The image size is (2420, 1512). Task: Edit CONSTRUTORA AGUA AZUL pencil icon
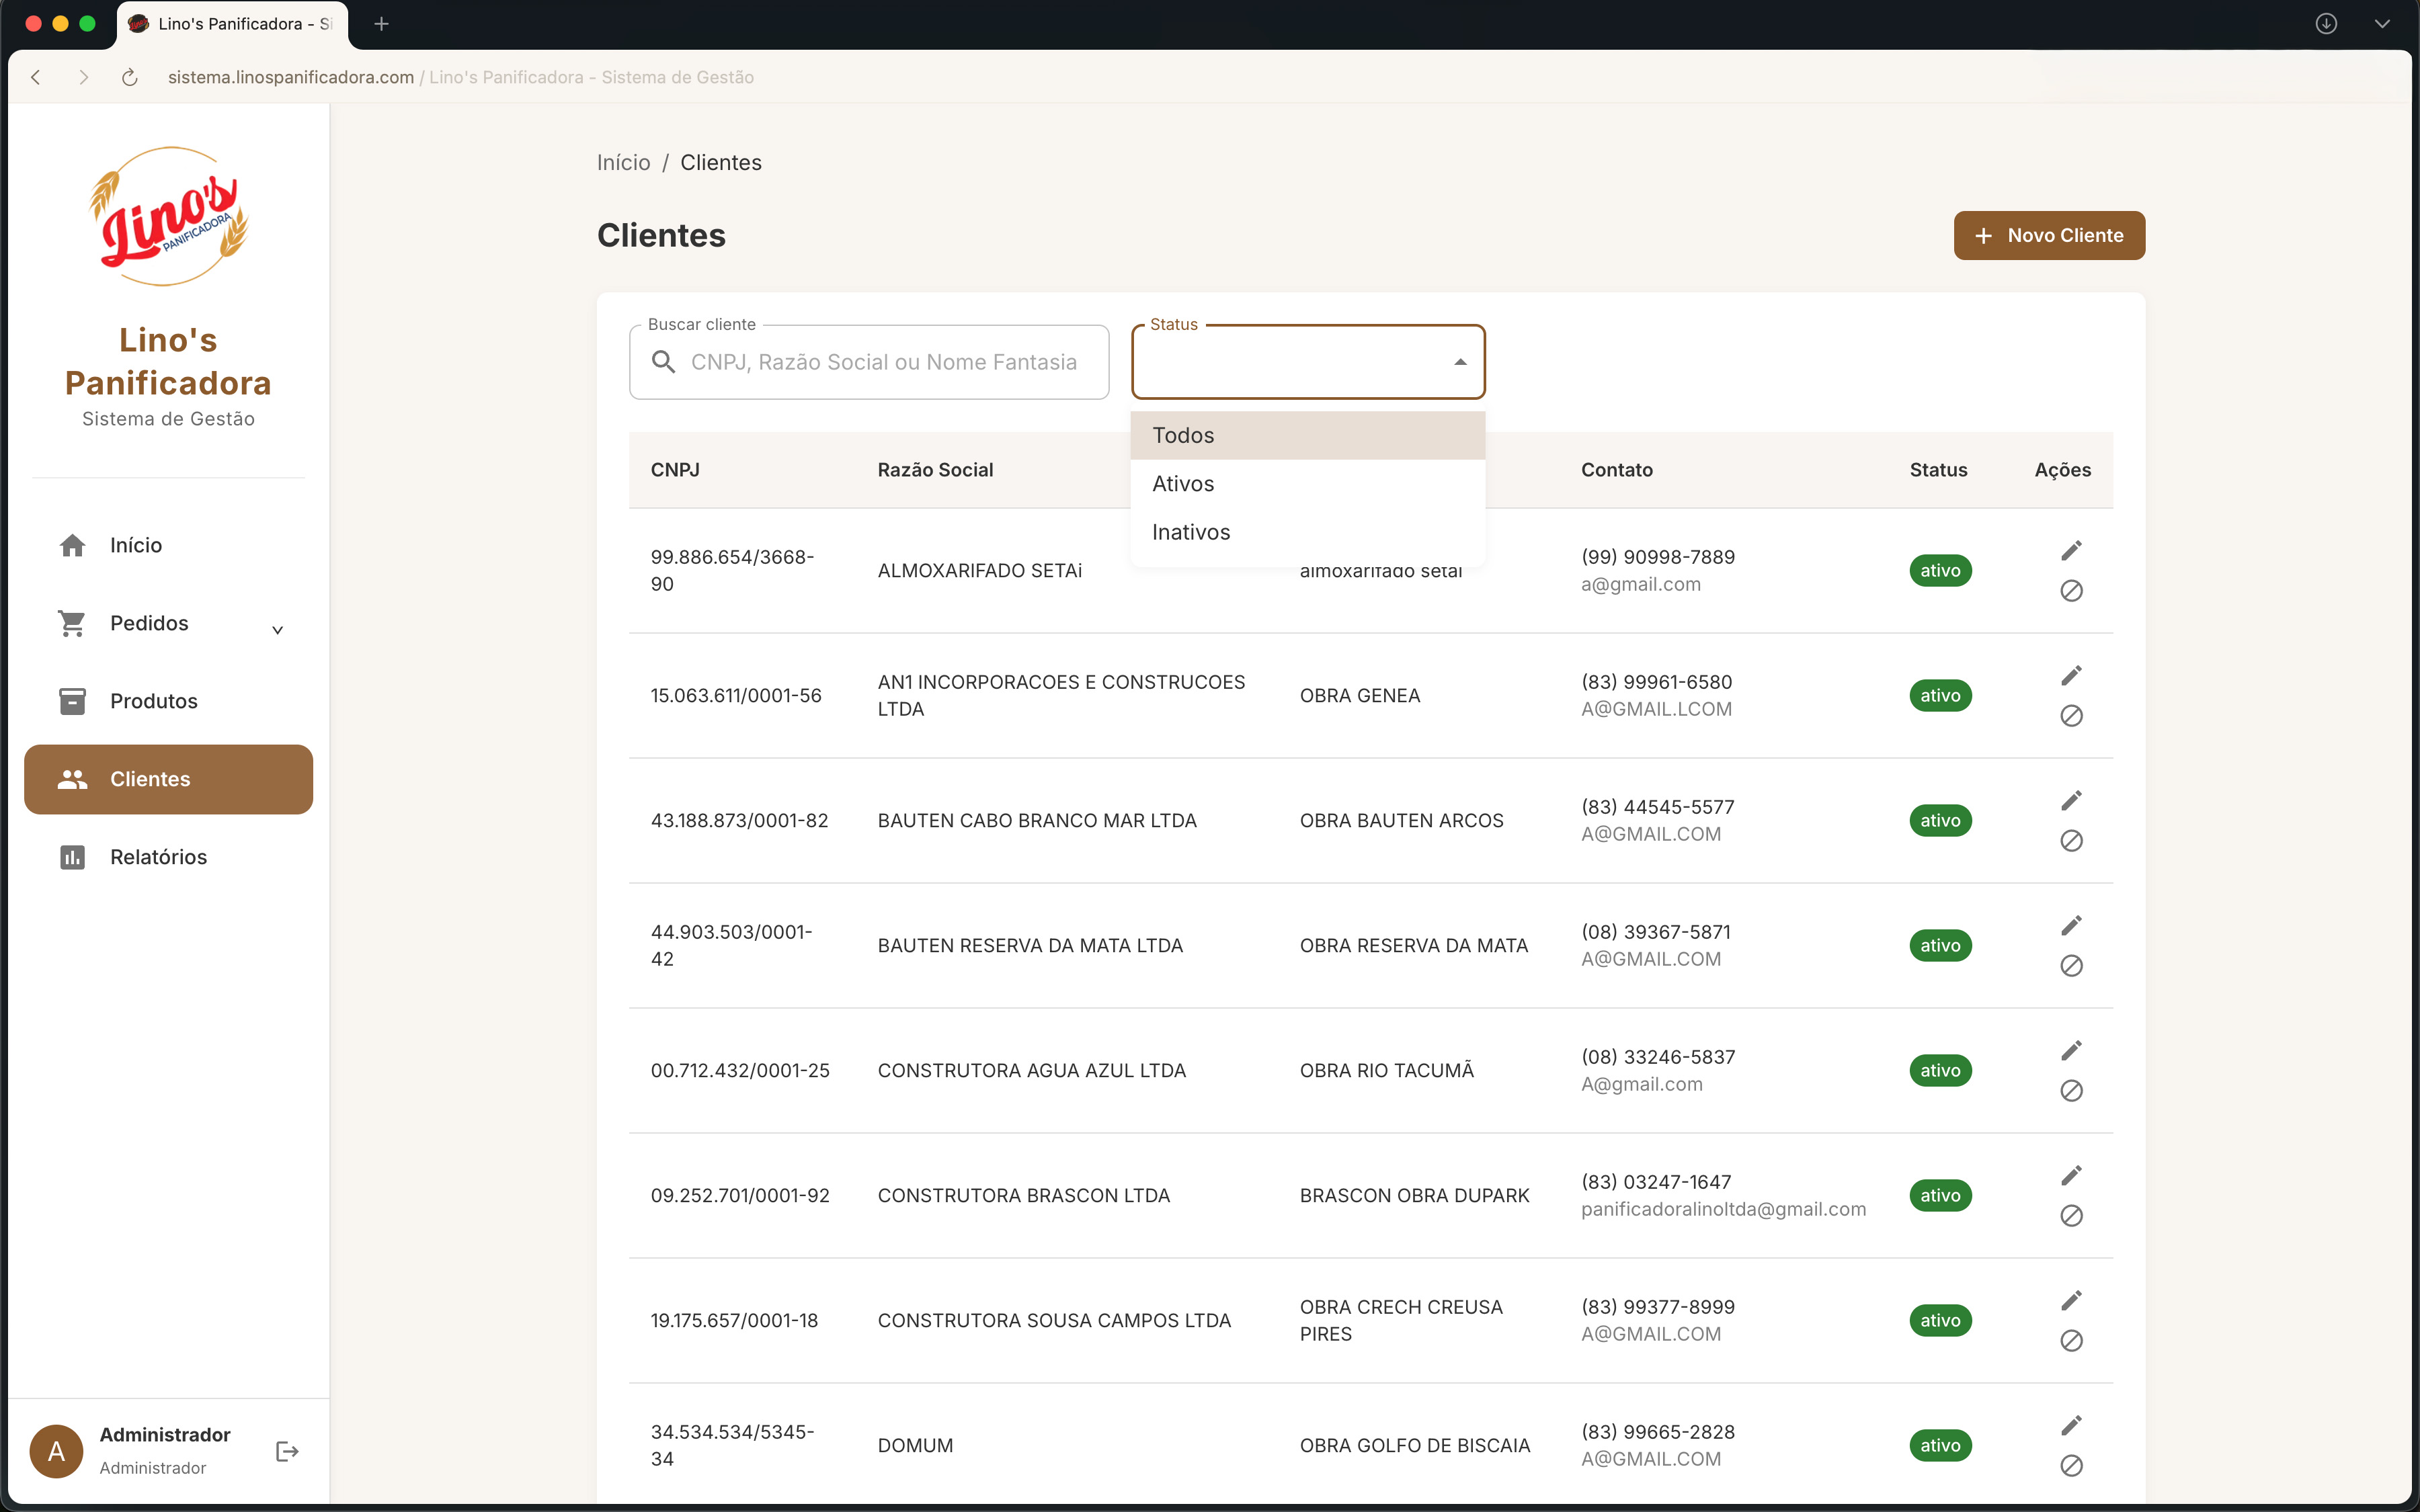coord(2071,1051)
